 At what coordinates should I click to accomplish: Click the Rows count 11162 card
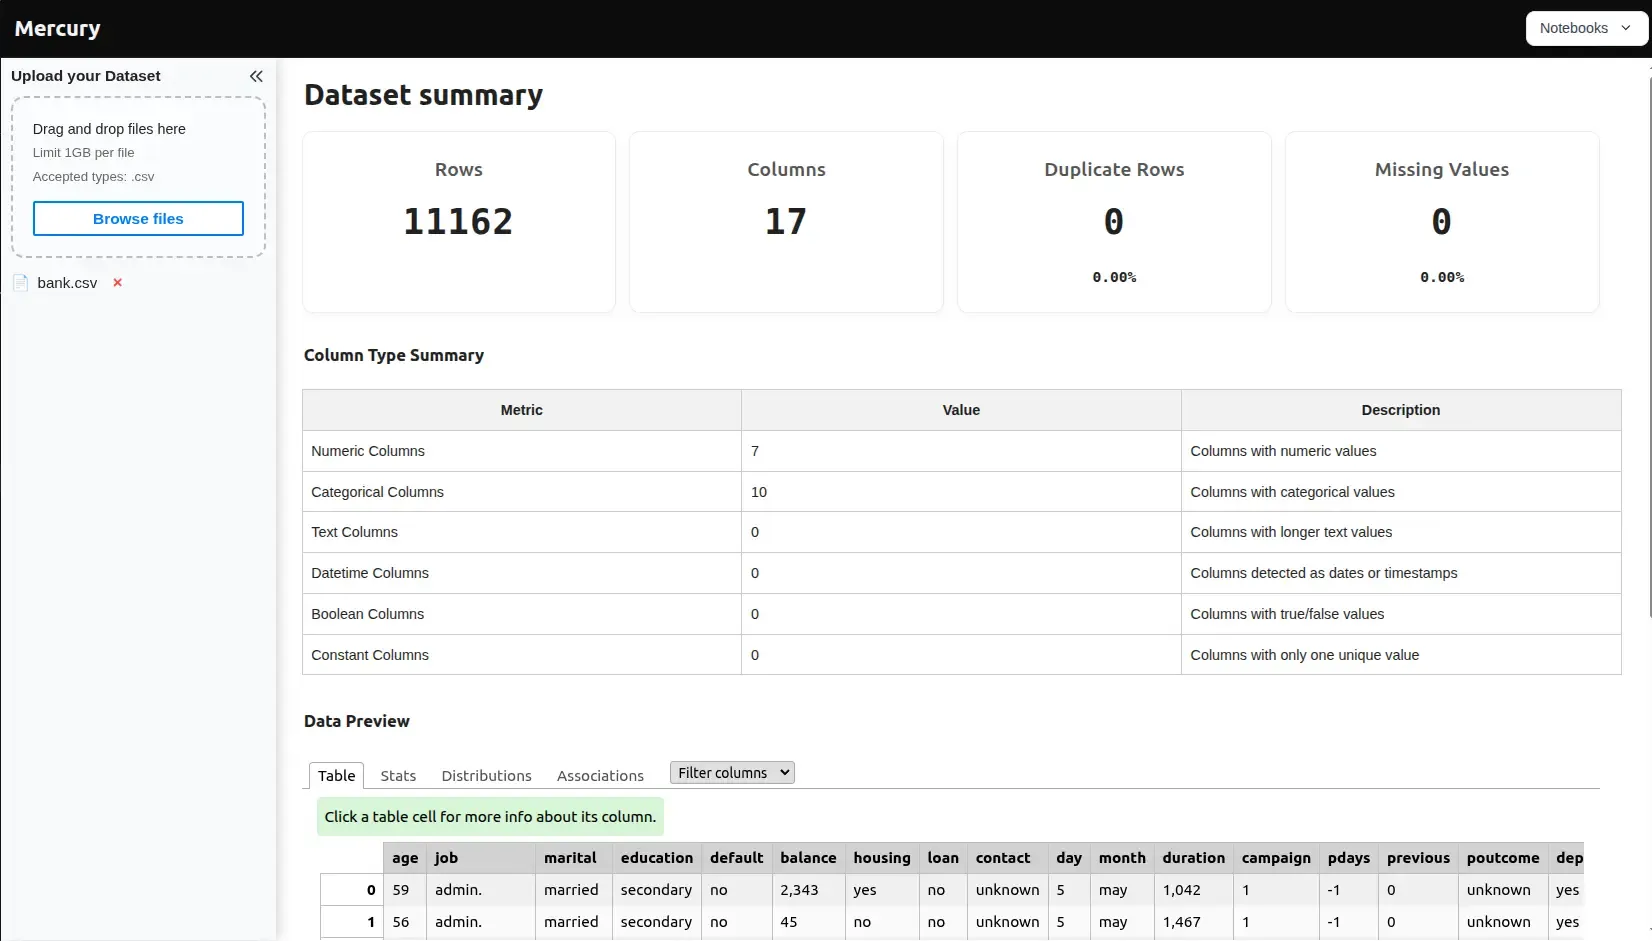point(459,222)
